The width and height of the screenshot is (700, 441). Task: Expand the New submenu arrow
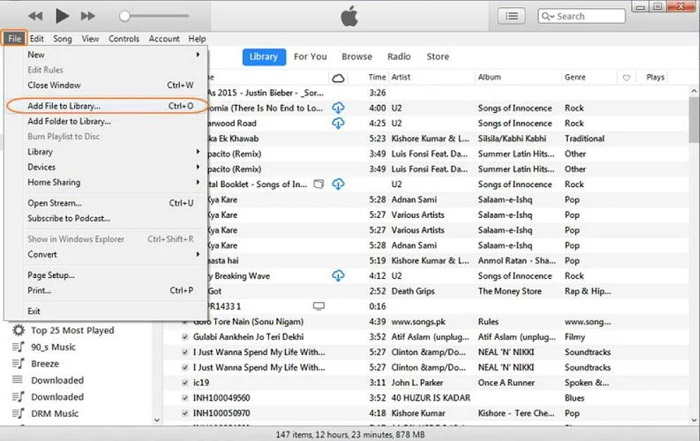pos(197,54)
